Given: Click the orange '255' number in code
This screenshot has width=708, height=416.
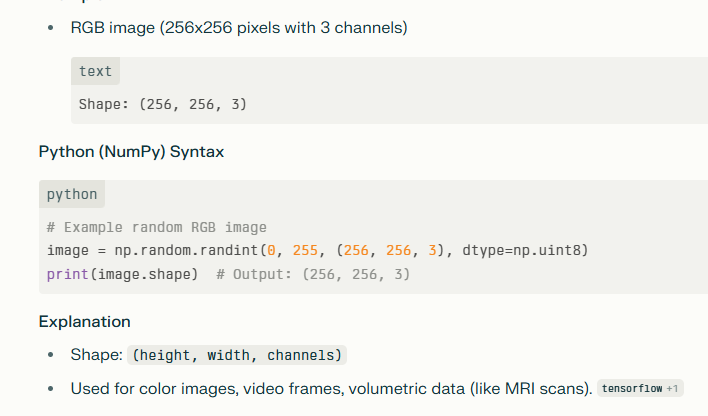Looking at the screenshot, I should click(x=308, y=250).
